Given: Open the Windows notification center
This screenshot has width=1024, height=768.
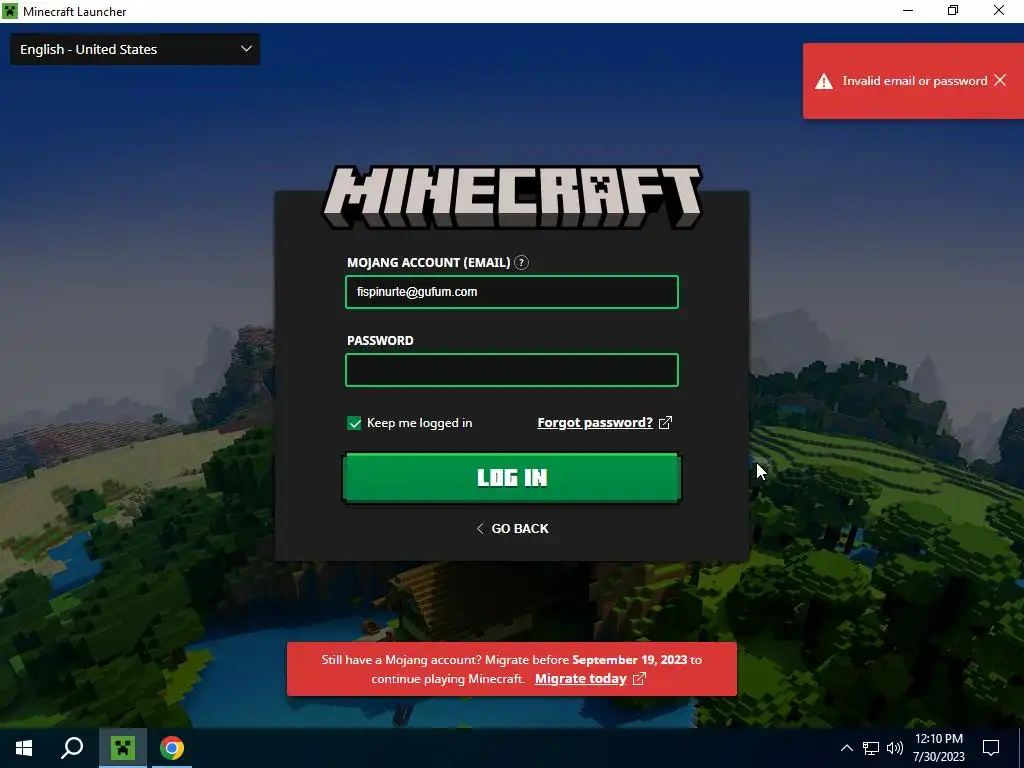Looking at the screenshot, I should click(x=991, y=748).
